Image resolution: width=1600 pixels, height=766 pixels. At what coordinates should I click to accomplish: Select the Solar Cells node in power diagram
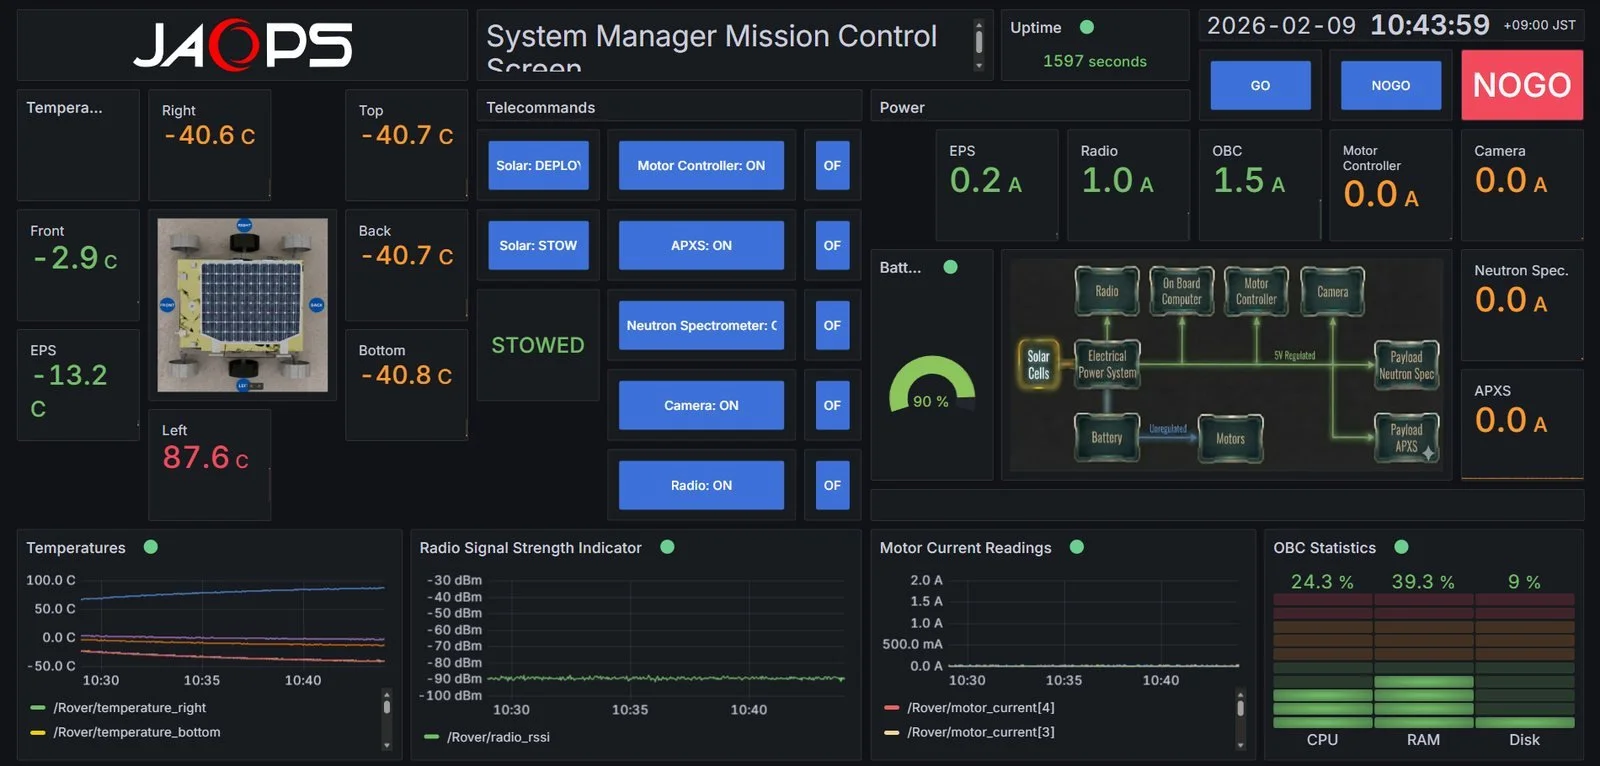(1038, 365)
